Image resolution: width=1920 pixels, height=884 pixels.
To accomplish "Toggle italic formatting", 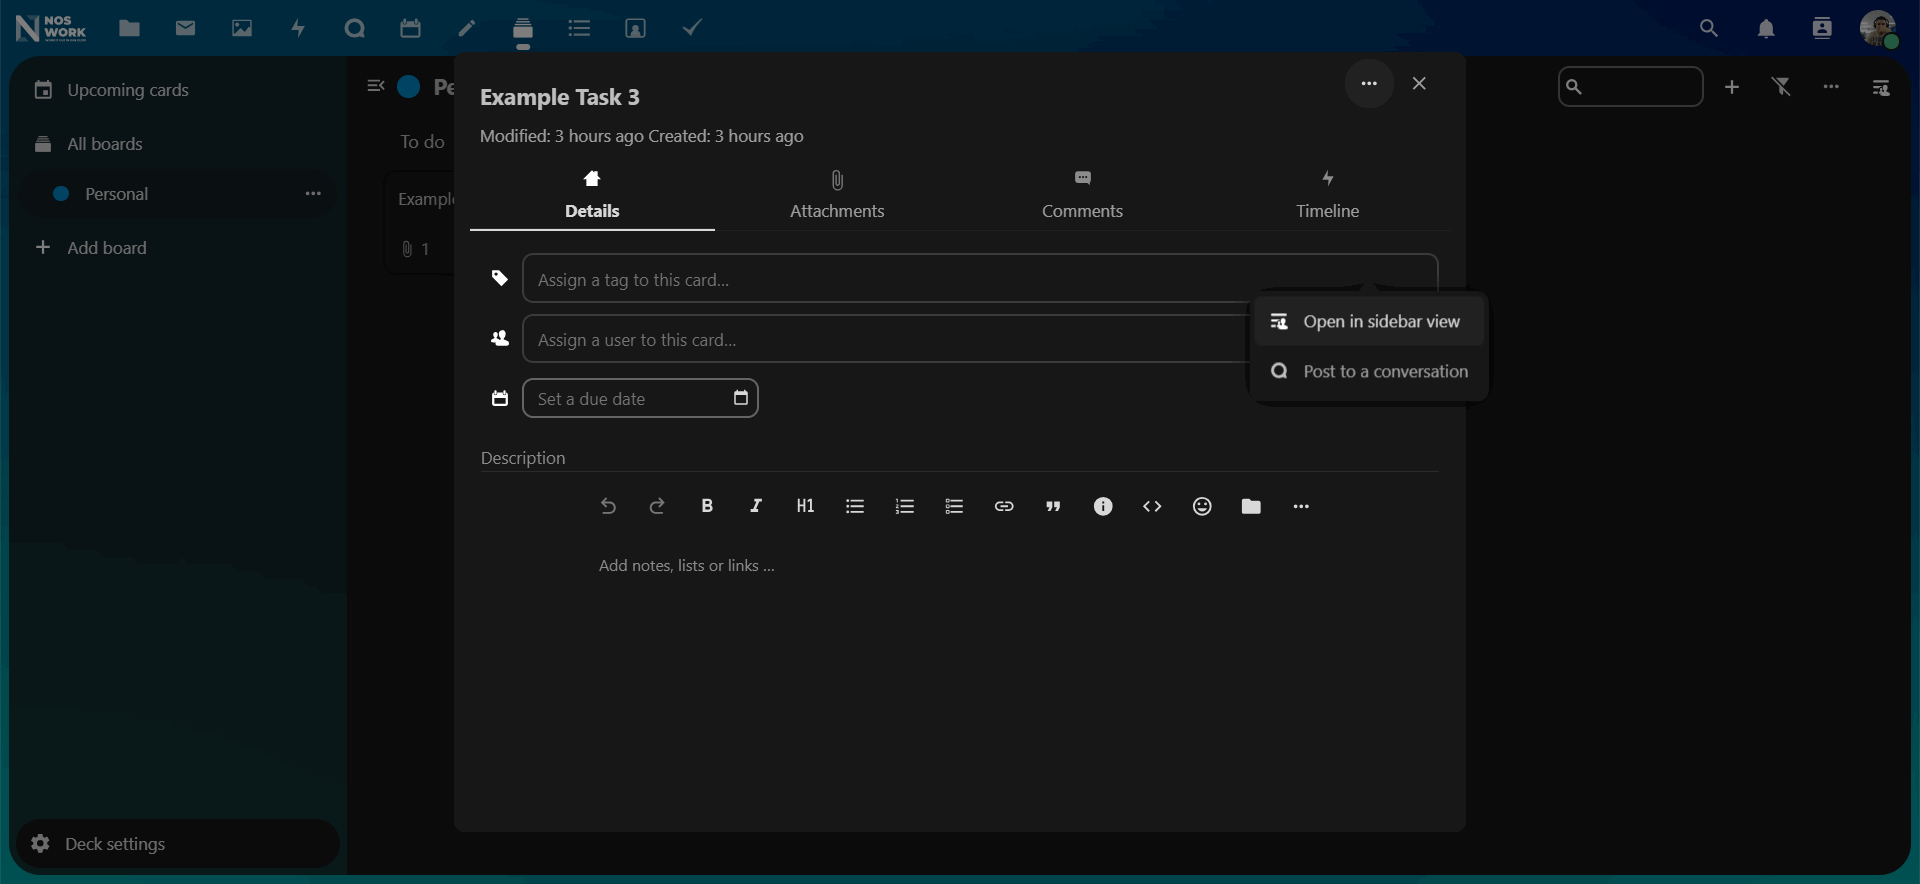I will point(756,507).
